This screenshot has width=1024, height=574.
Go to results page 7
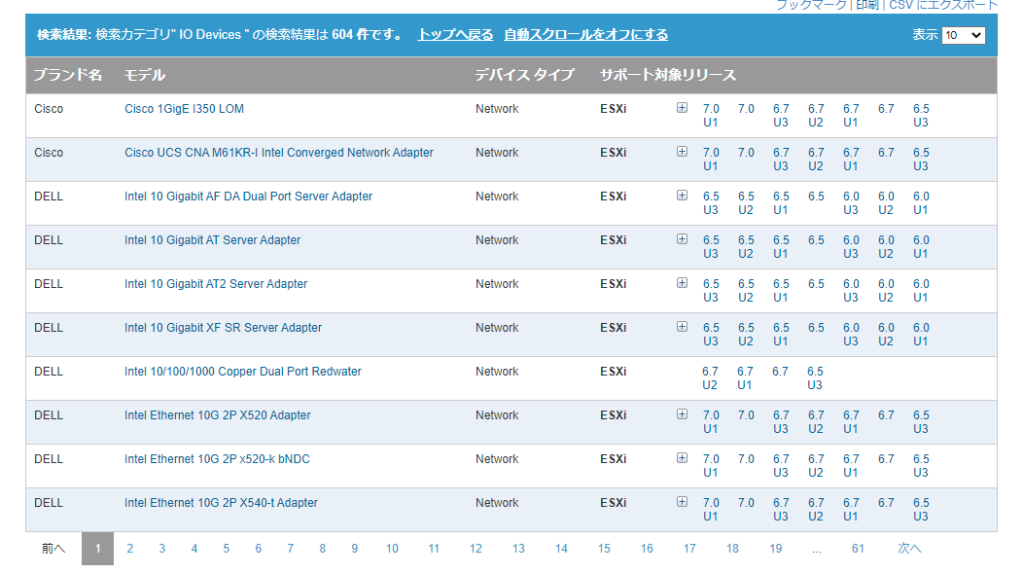click(x=290, y=549)
